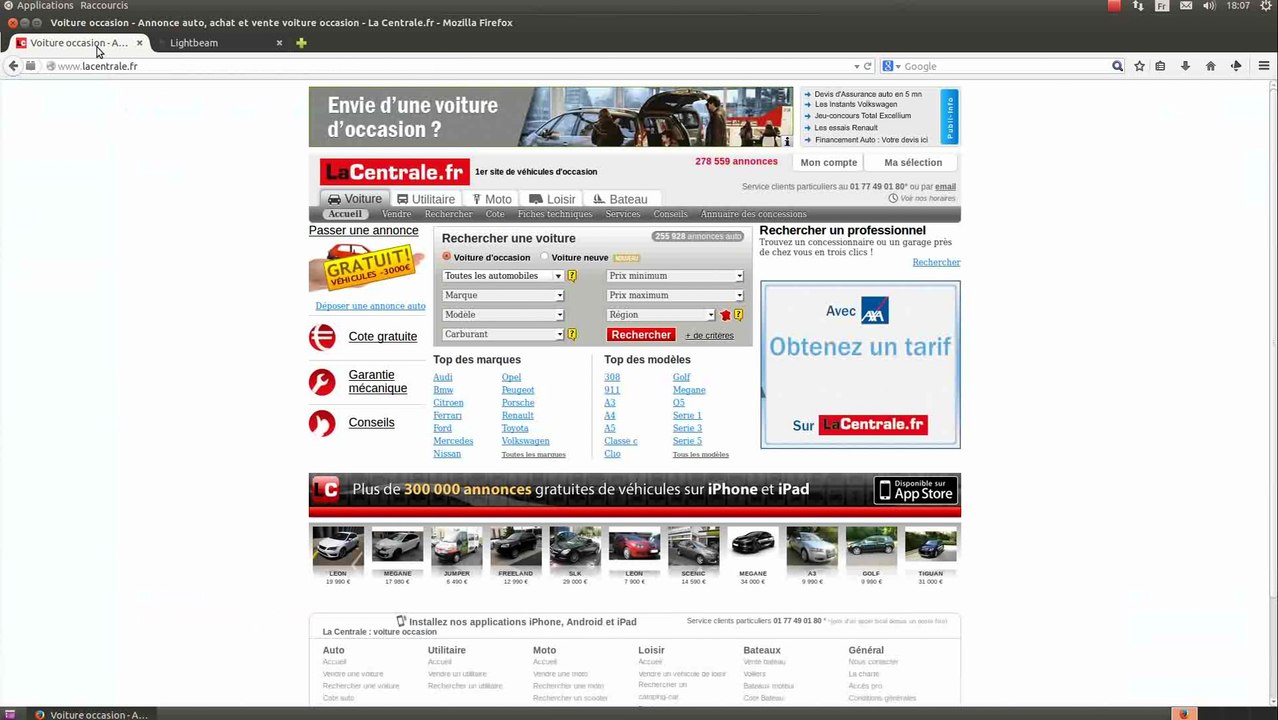1278x720 pixels.
Task: Click the help icon beside Carburant
Action: [572, 334]
